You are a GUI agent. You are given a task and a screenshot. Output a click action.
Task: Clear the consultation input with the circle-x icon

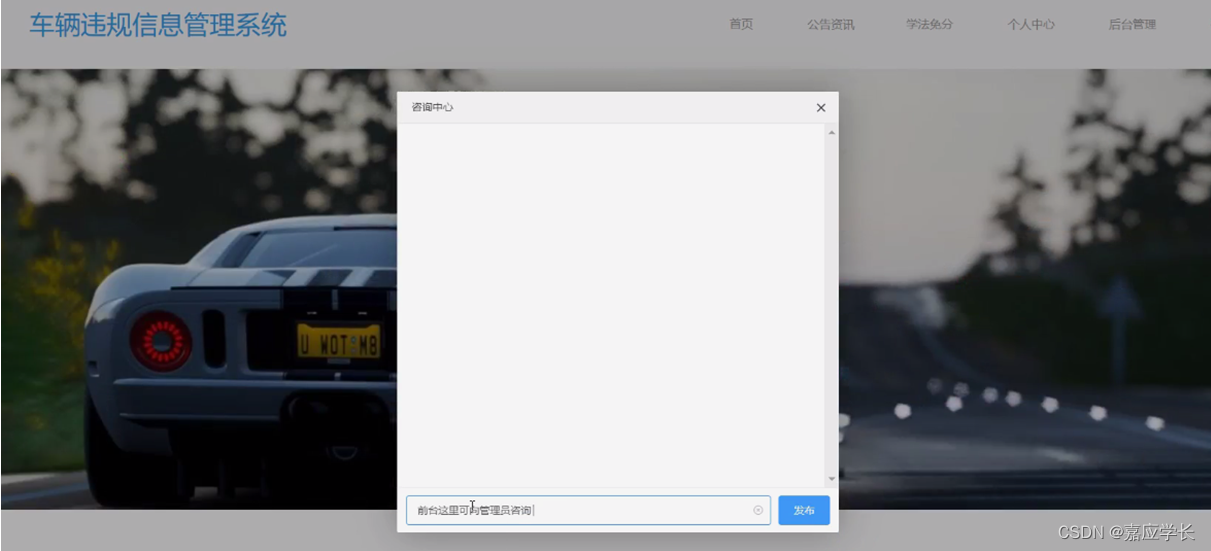(758, 510)
